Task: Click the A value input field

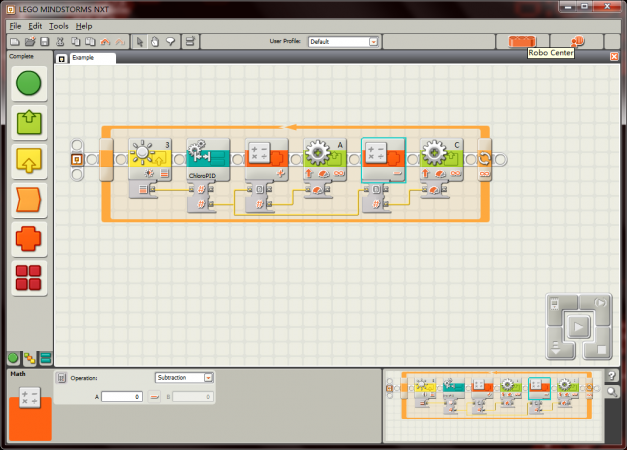Action: coord(122,397)
